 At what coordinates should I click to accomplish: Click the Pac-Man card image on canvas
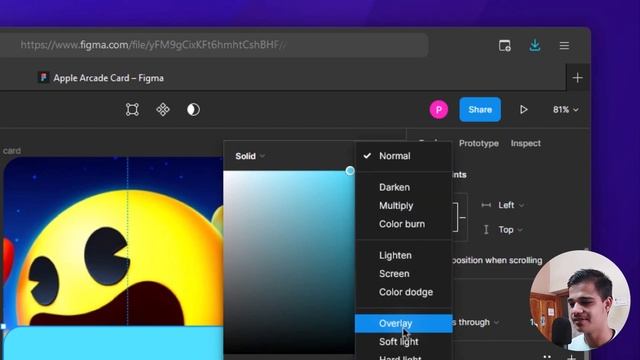113,241
